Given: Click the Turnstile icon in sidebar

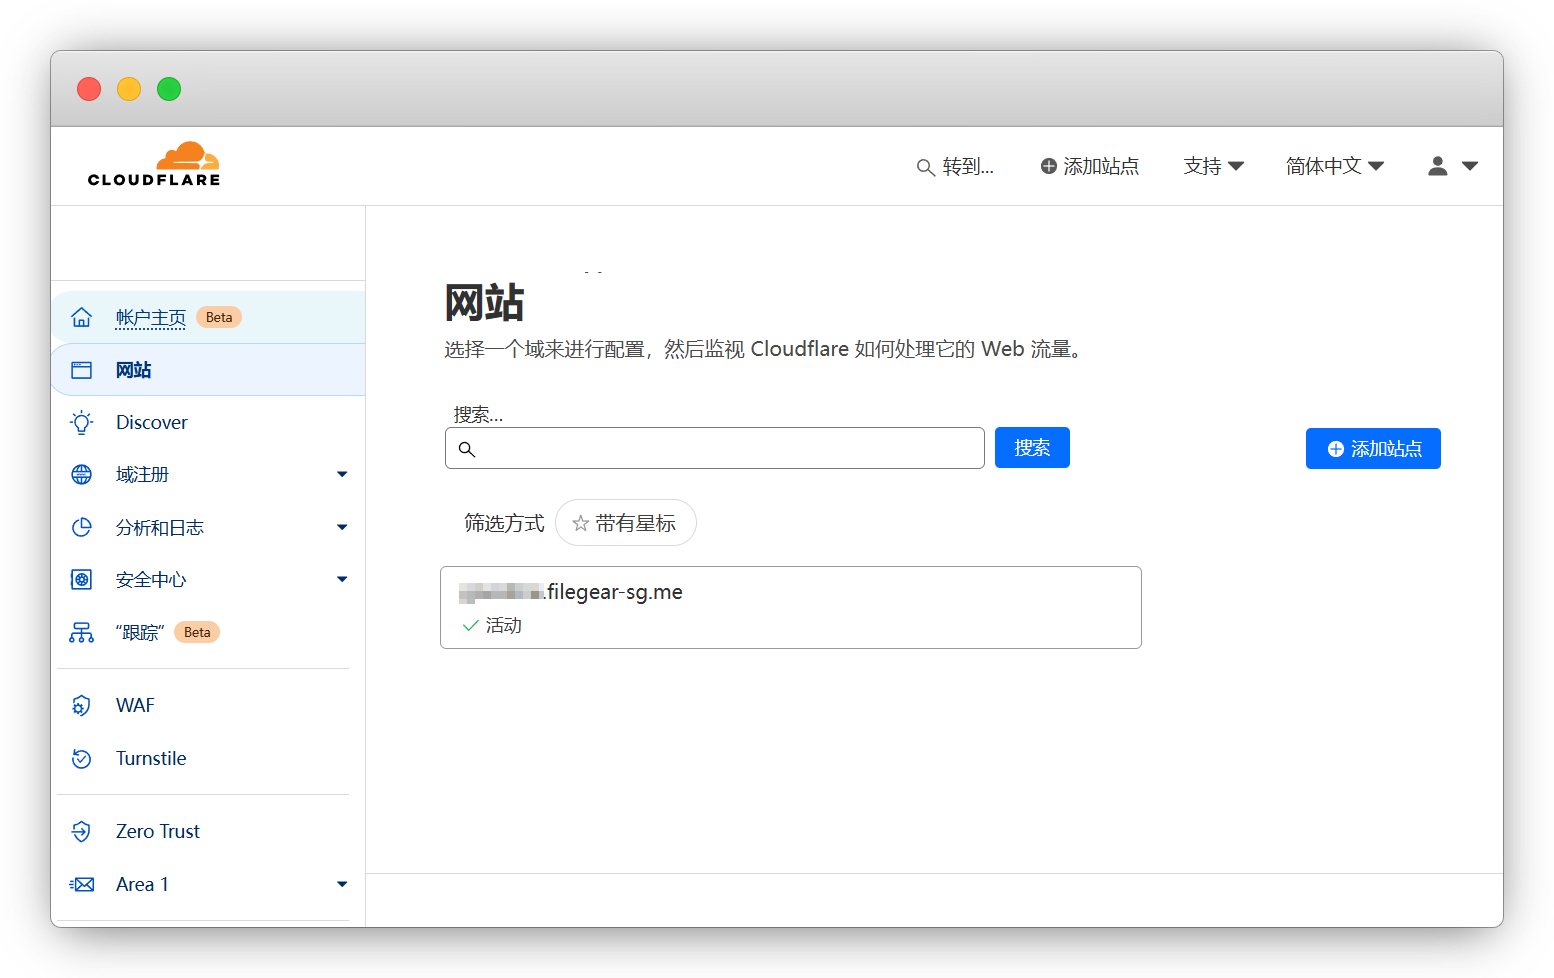Looking at the screenshot, I should click(82, 759).
